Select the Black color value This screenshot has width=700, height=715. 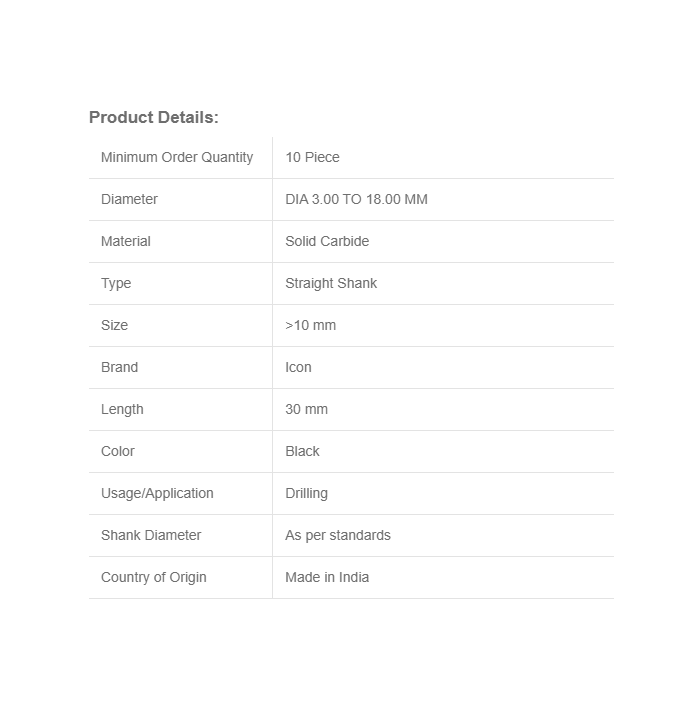tap(302, 451)
